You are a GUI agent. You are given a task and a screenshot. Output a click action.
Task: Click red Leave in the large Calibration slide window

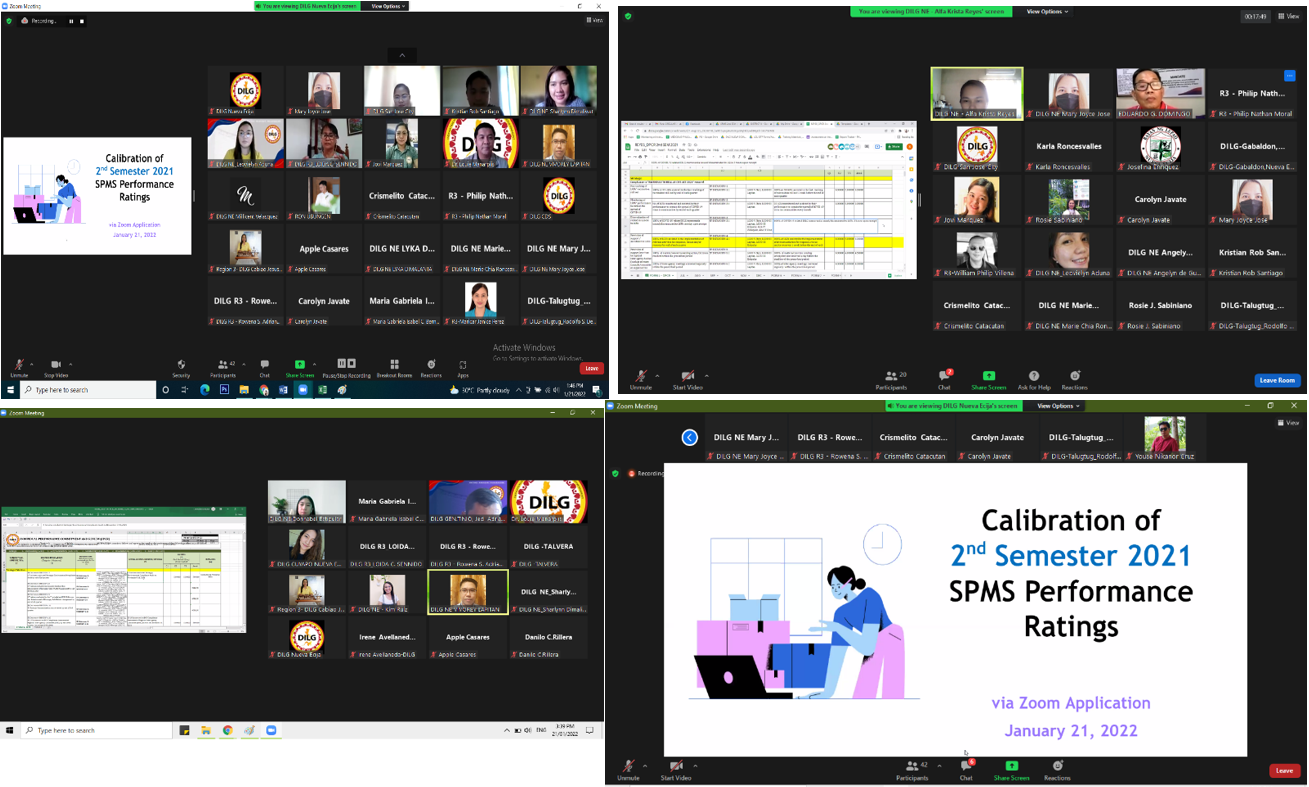(1285, 770)
